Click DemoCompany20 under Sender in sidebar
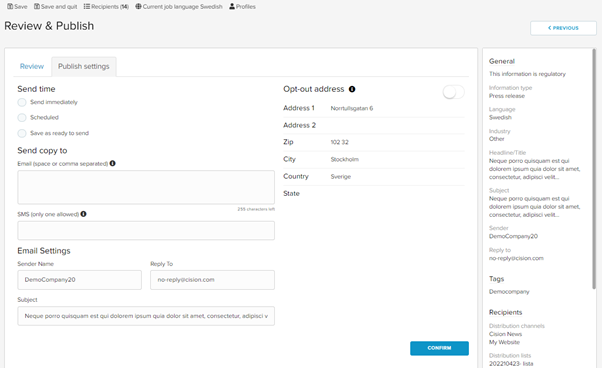The width and height of the screenshot is (602, 368). click(x=513, y=236)
